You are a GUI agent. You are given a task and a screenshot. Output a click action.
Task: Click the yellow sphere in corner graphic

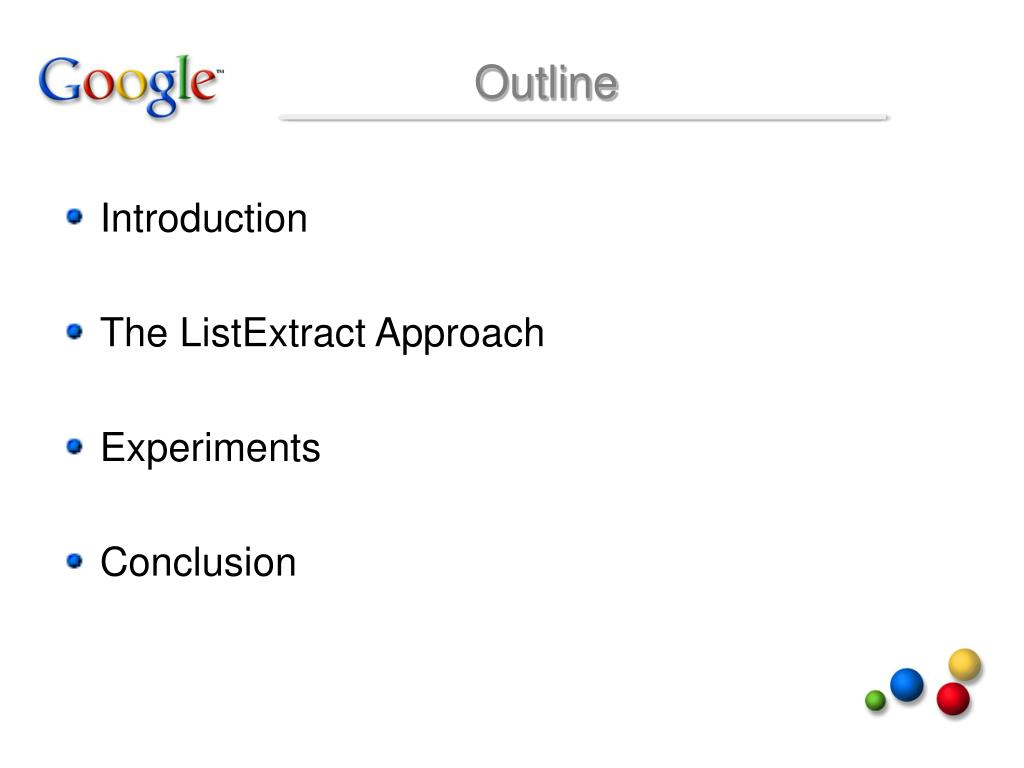click(965, 664)
